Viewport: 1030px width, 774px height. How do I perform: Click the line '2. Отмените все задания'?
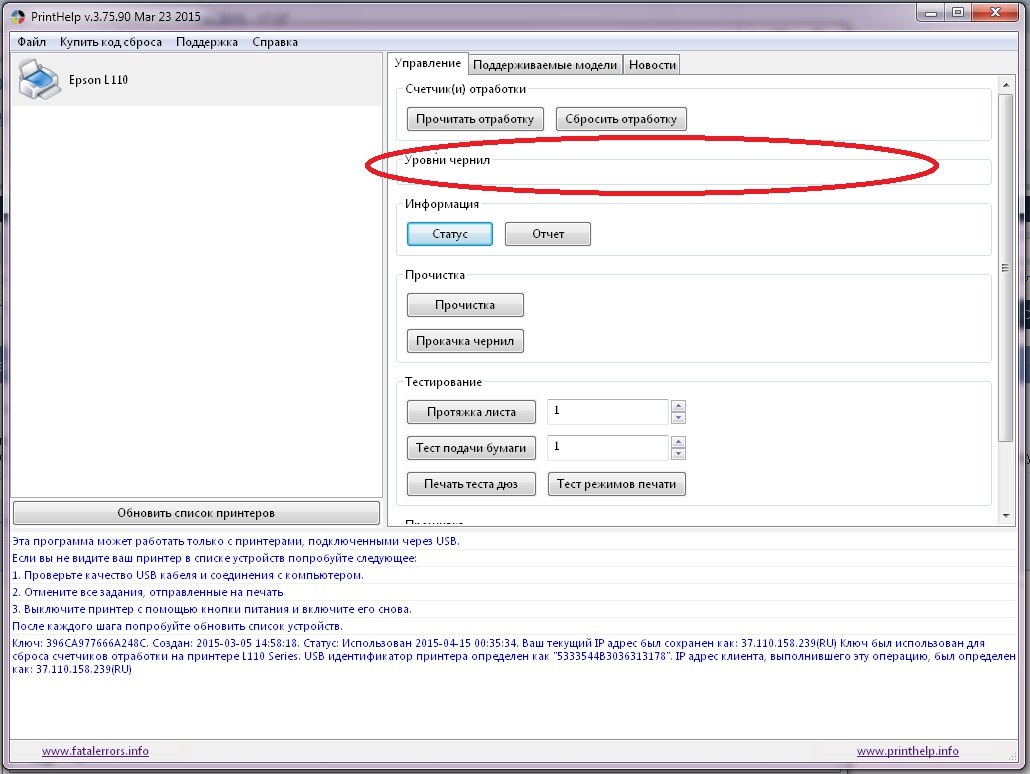(x=148, y=593)
